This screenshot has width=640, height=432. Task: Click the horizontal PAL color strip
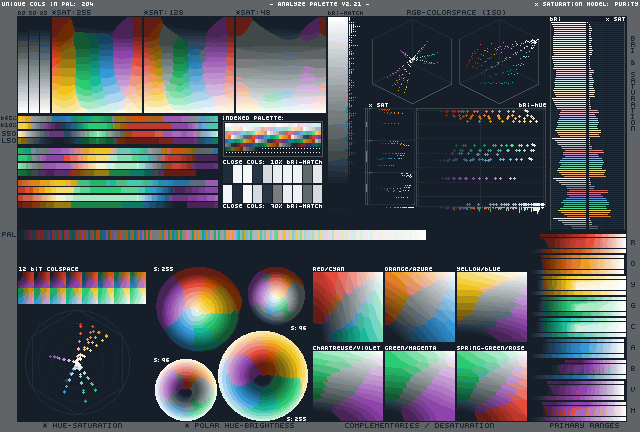click(222, 235)
